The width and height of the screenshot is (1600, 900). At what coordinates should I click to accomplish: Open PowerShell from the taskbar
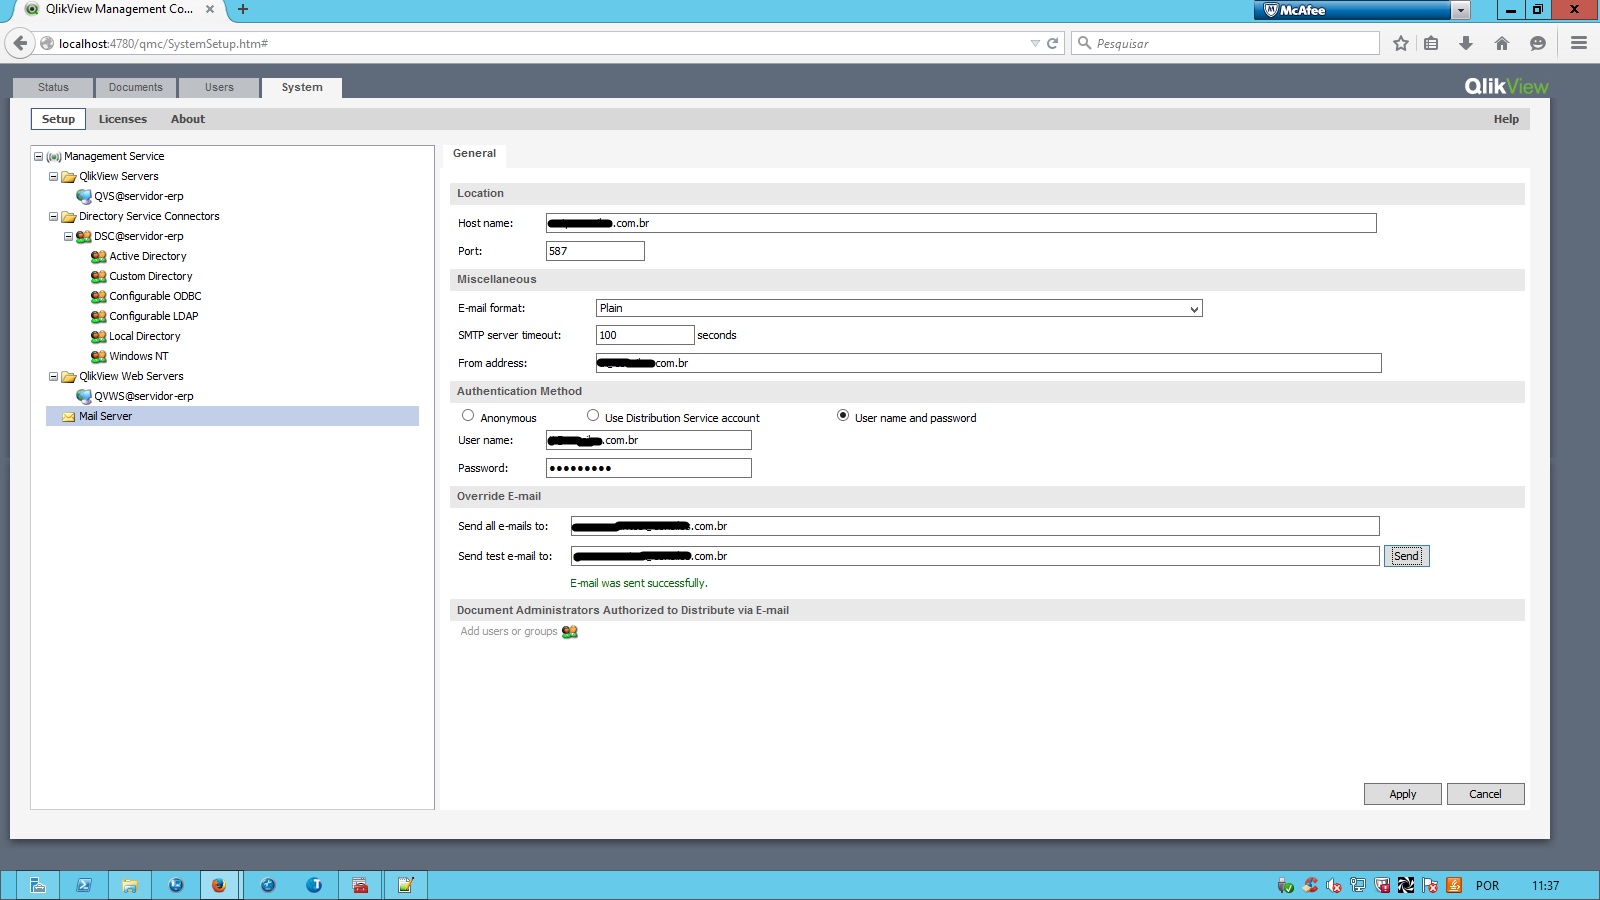(84, 885)
